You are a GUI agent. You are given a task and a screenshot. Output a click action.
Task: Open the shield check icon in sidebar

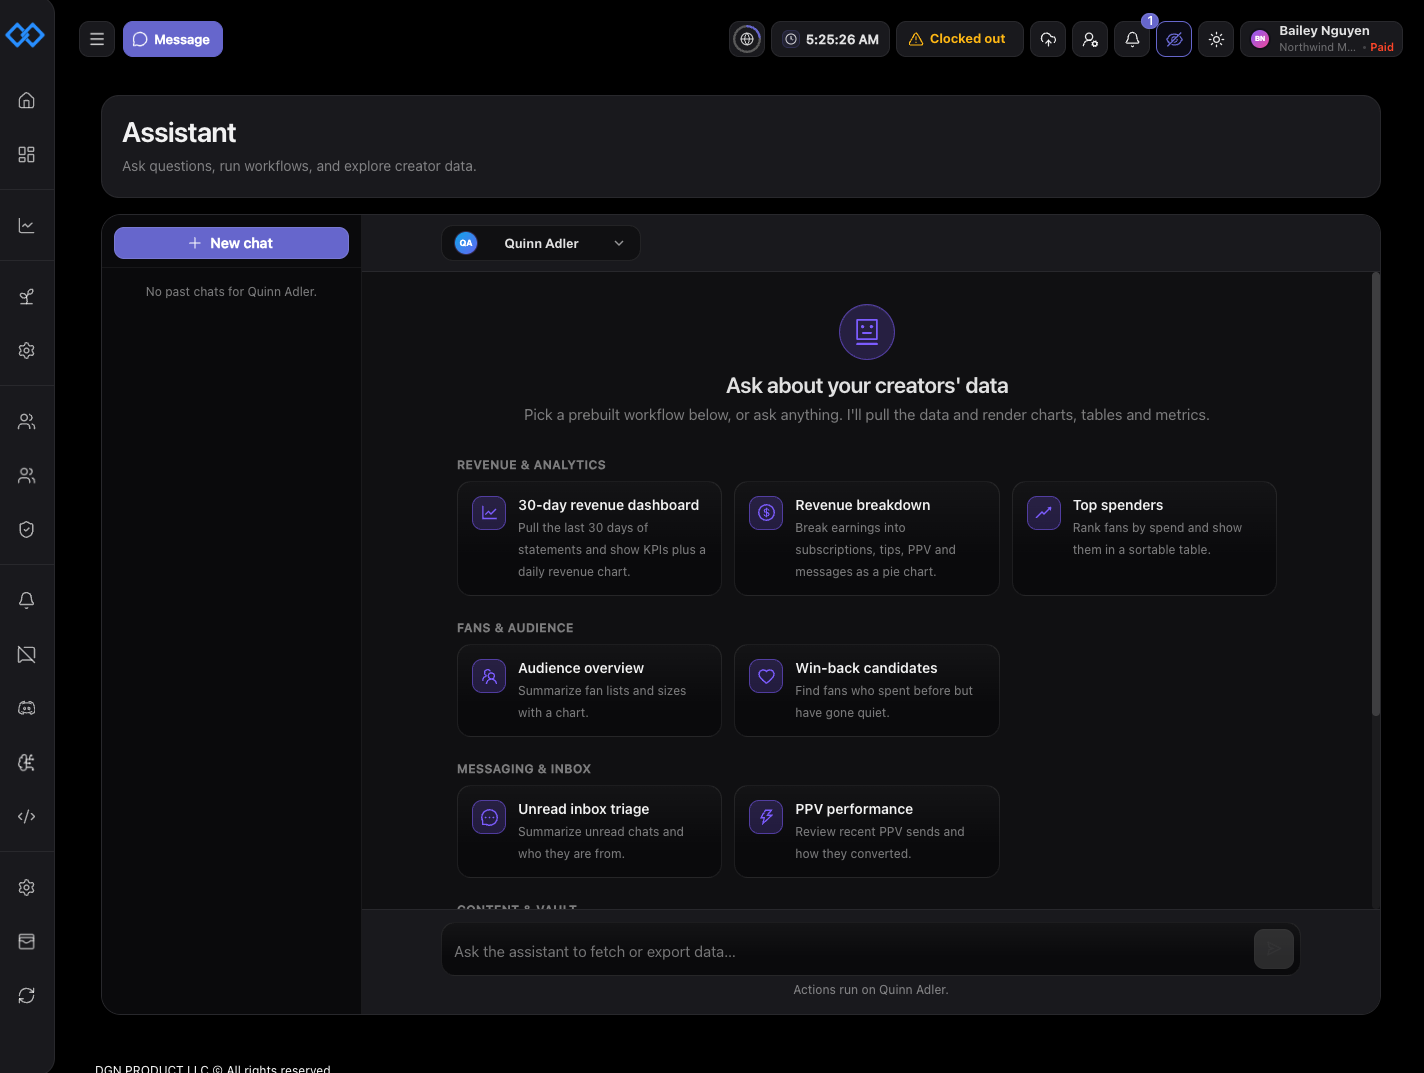pos(27,530)
